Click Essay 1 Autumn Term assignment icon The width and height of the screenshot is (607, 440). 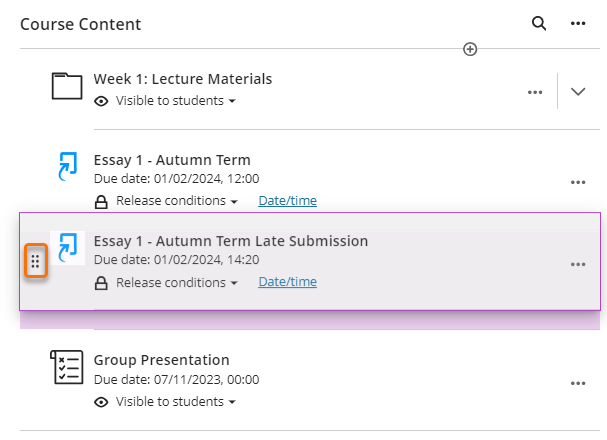point(66,168)
